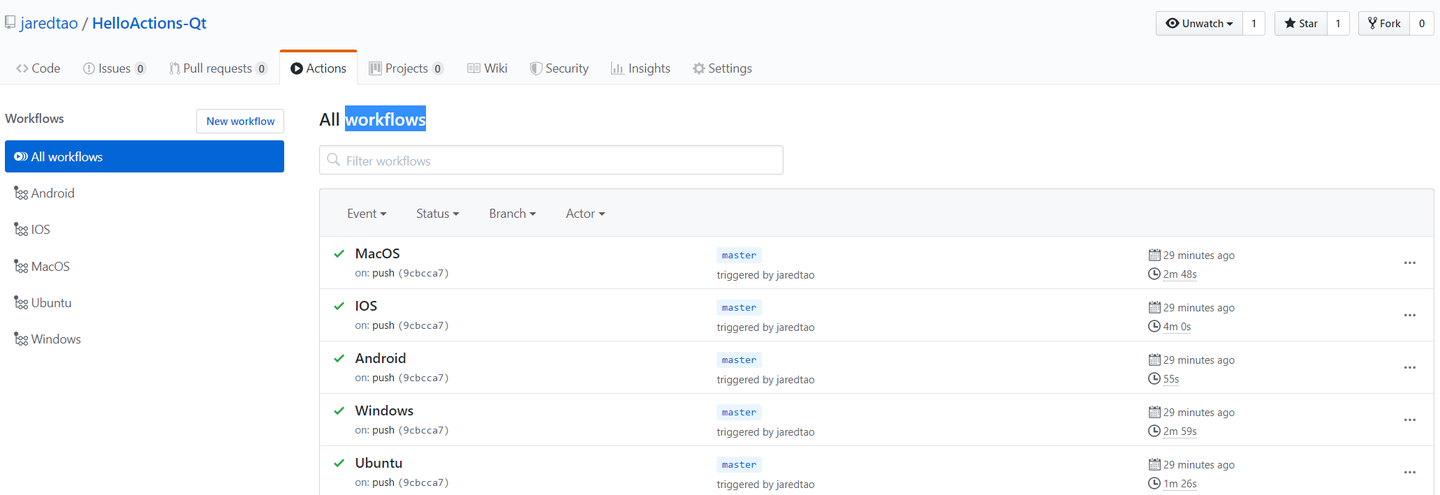Screen dimensions: 1440x495
Task: Click the search icon in the filter box
Action: click(334, 160)
